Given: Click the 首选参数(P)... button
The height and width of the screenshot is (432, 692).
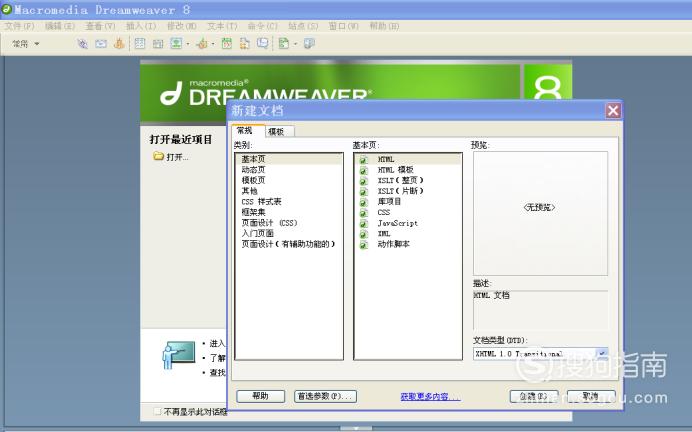Looking at the screenshot, I should click(x=325, y=396).
